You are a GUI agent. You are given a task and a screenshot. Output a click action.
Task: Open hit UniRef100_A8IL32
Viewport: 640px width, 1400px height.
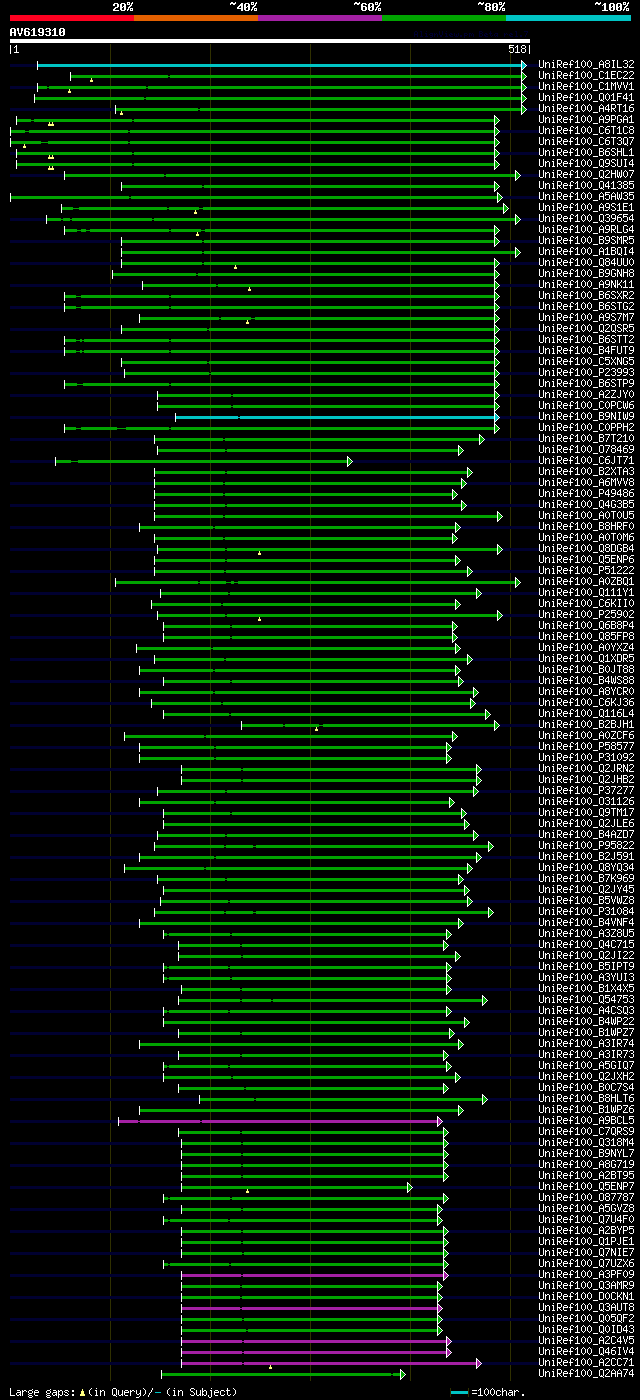pos(586,65)
